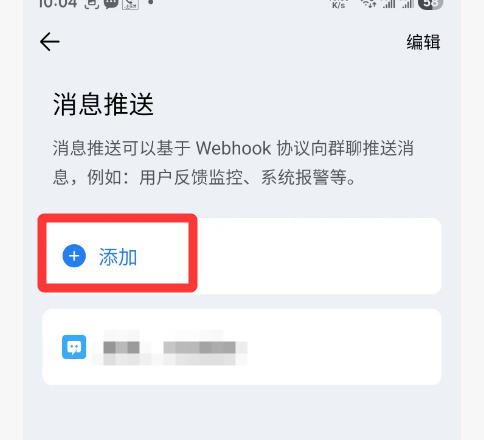Tap the message bubble notification icon

tap(111, 3)
